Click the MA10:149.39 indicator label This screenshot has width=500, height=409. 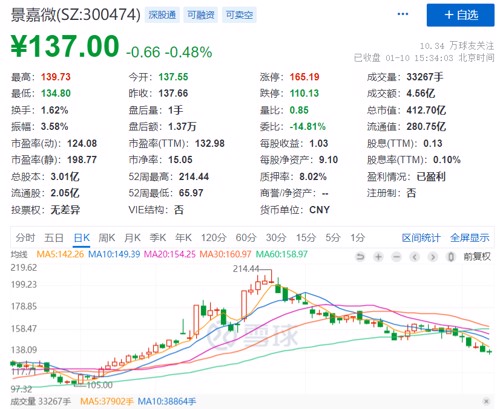point(114,254)
